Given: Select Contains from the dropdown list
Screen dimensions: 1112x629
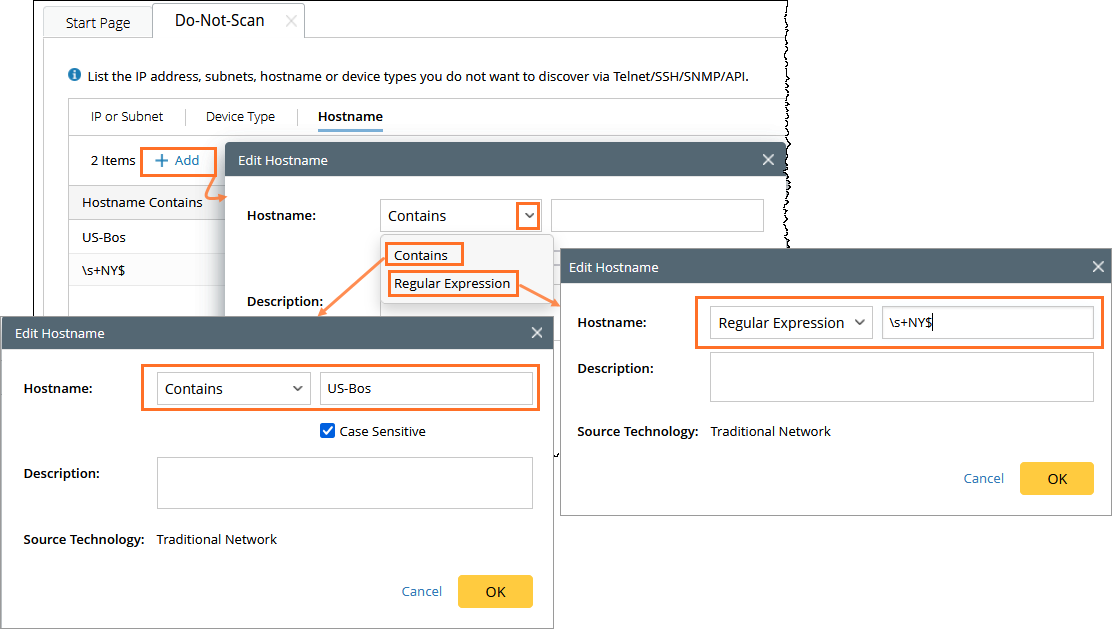Looking at the screenshot, I should pos(421,255).
